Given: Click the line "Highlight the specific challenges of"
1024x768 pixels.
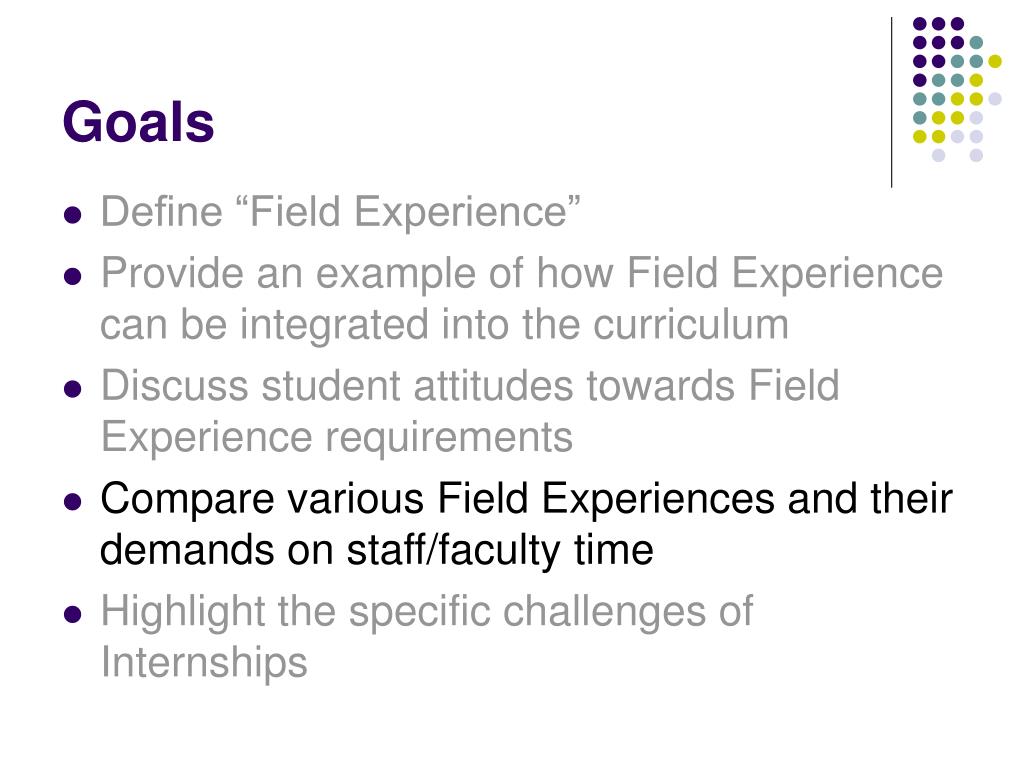Looking at the screenshot, I should [x=427, y=611].
